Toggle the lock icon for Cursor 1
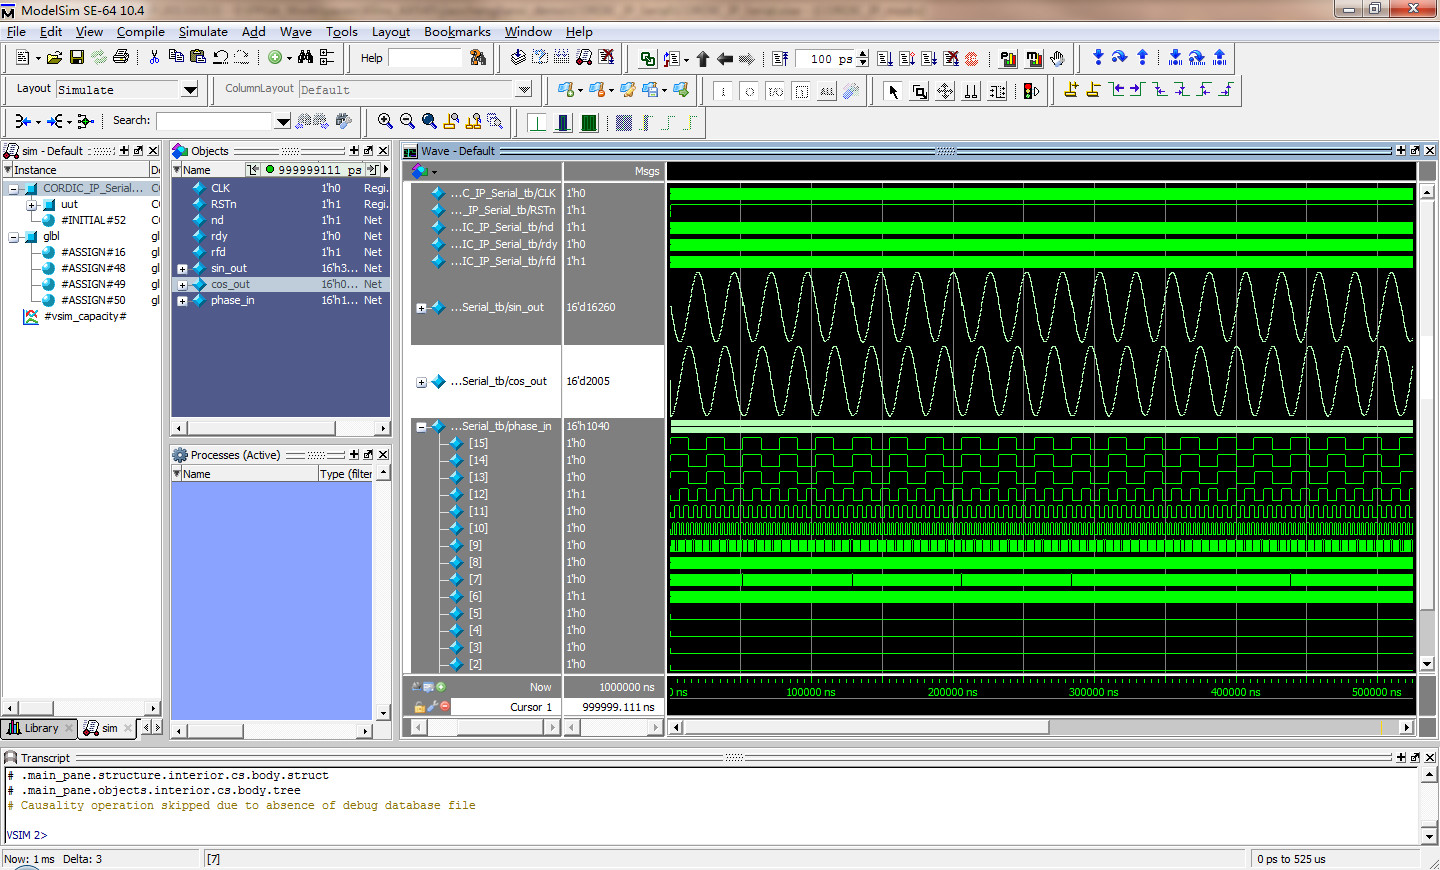The width and height of the screenshot is (1440, 870). (420, 707)
